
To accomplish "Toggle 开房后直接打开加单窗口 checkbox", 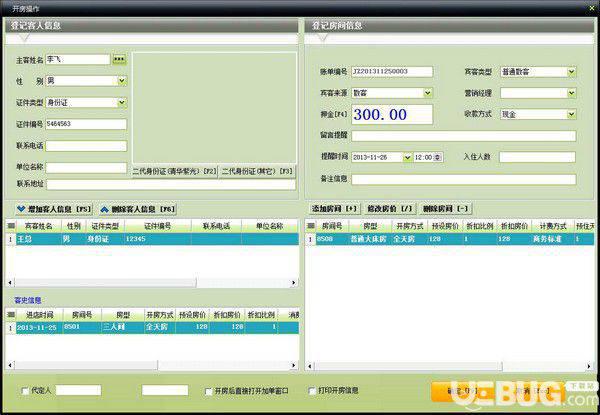I will pos(209,391).
